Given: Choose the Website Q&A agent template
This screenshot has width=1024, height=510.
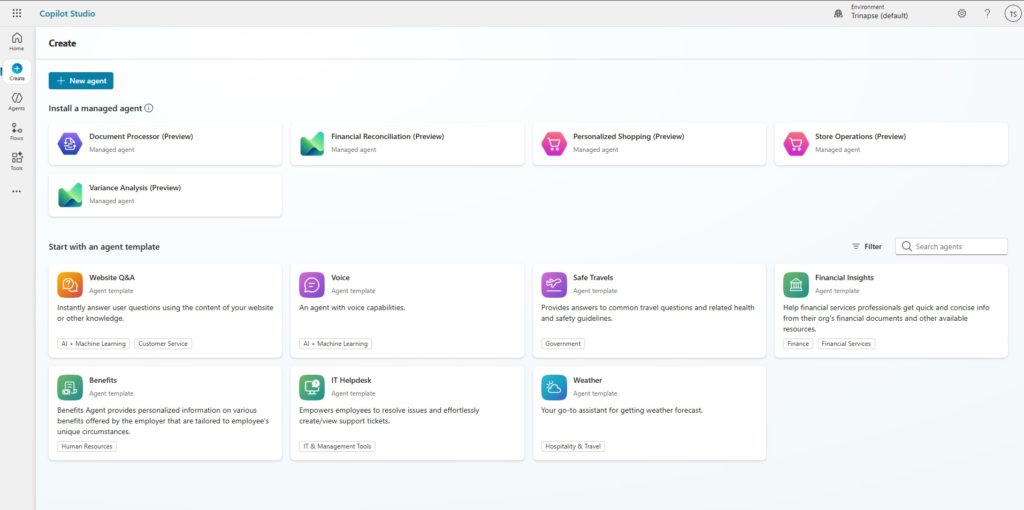Looking at the screenshot, I should [165, 310].
